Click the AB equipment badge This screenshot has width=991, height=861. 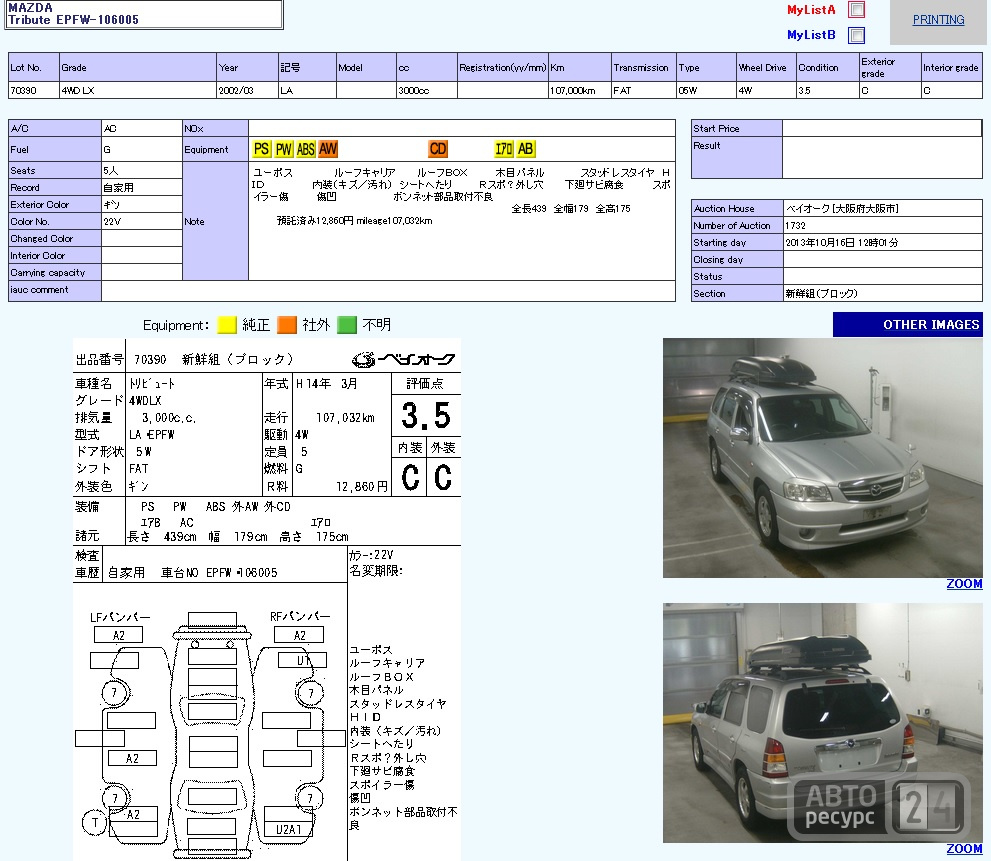(x=525, y=149)
